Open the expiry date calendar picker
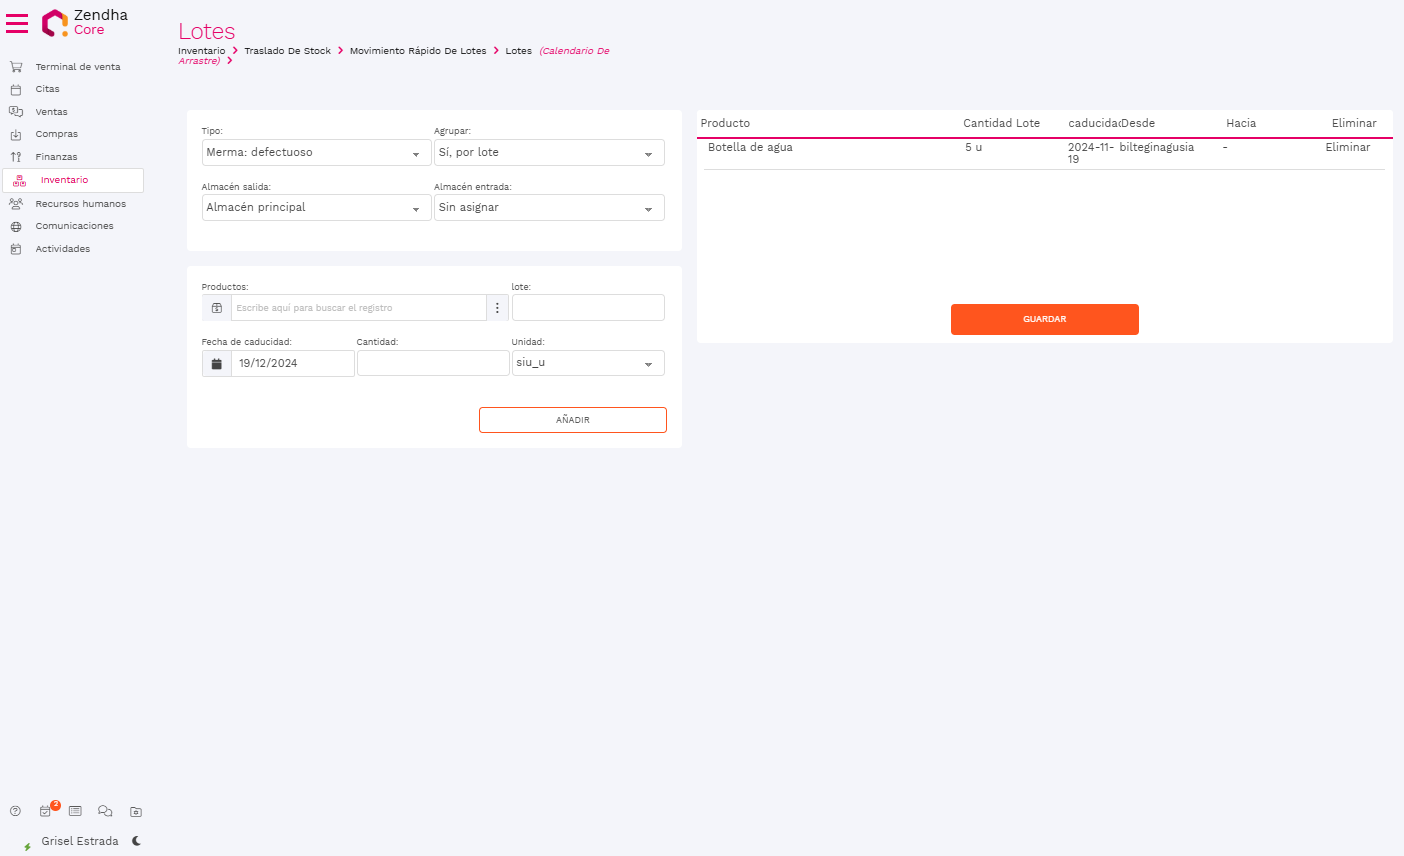1404x856 pixels. click(216, 363)
